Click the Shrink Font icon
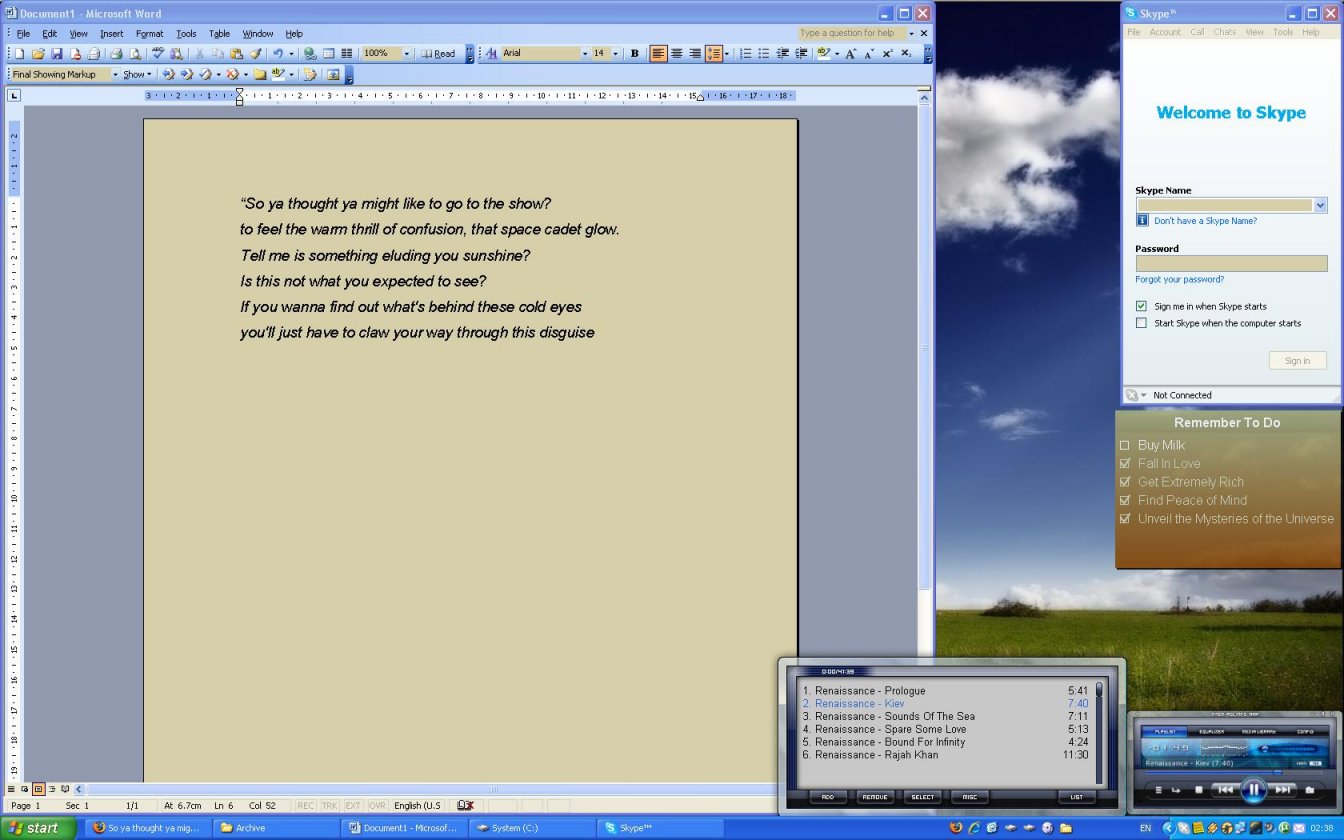Viewport: 1344px width, 840px height. [869, 53]
